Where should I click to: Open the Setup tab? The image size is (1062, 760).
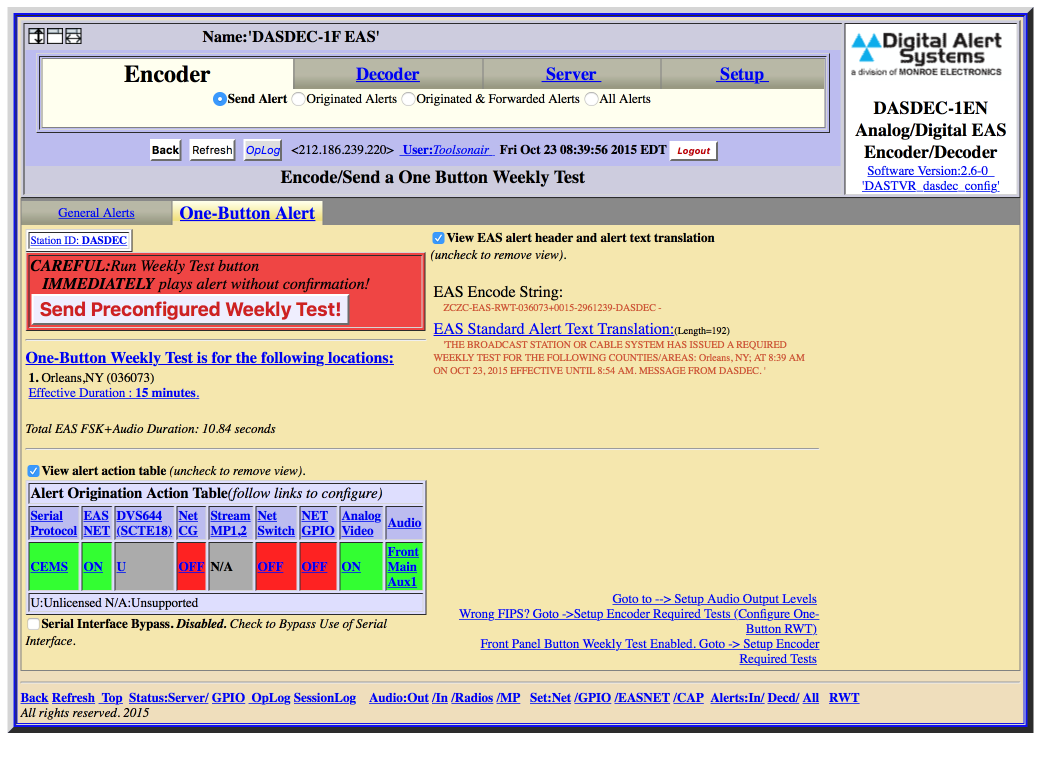coord(742,74)
